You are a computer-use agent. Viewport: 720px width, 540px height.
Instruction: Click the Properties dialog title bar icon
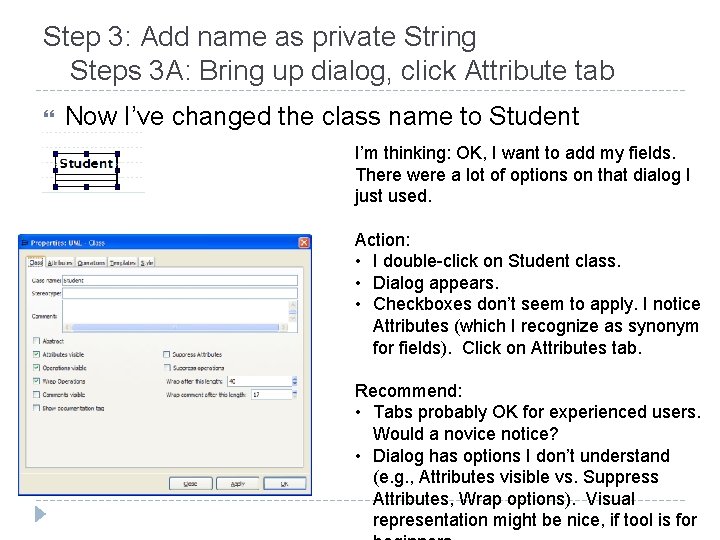coord(25,242)
